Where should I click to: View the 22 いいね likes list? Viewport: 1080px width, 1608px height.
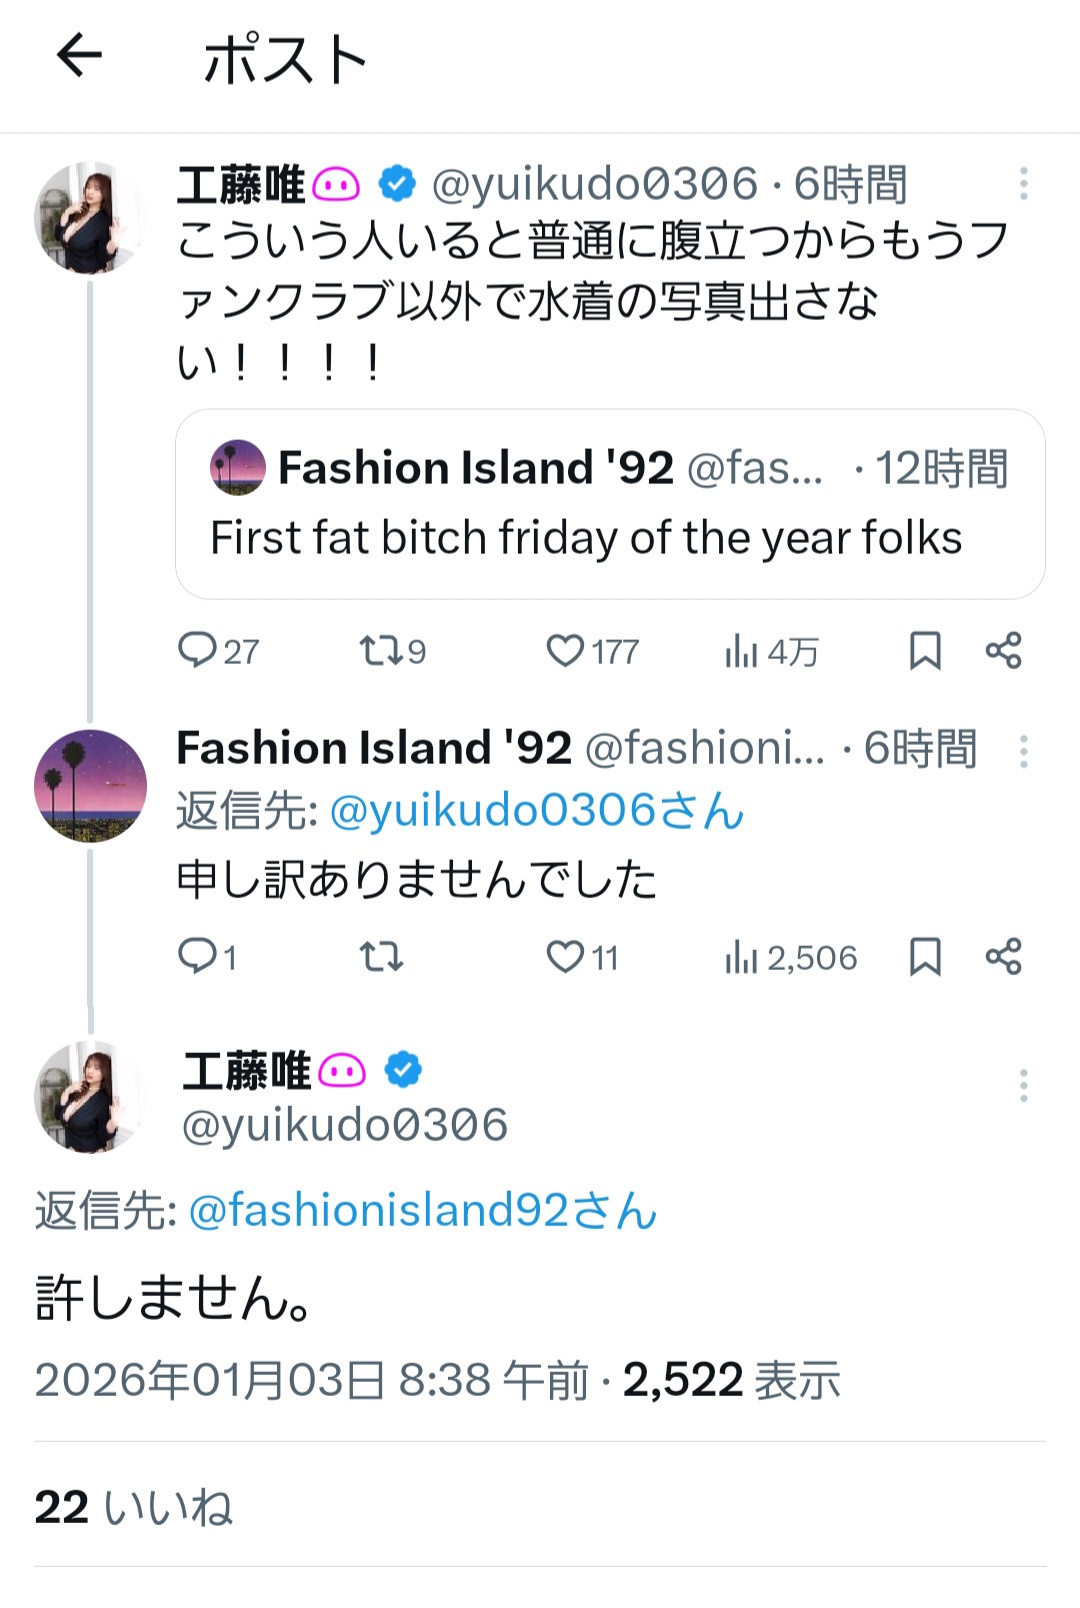(134, 1507)
